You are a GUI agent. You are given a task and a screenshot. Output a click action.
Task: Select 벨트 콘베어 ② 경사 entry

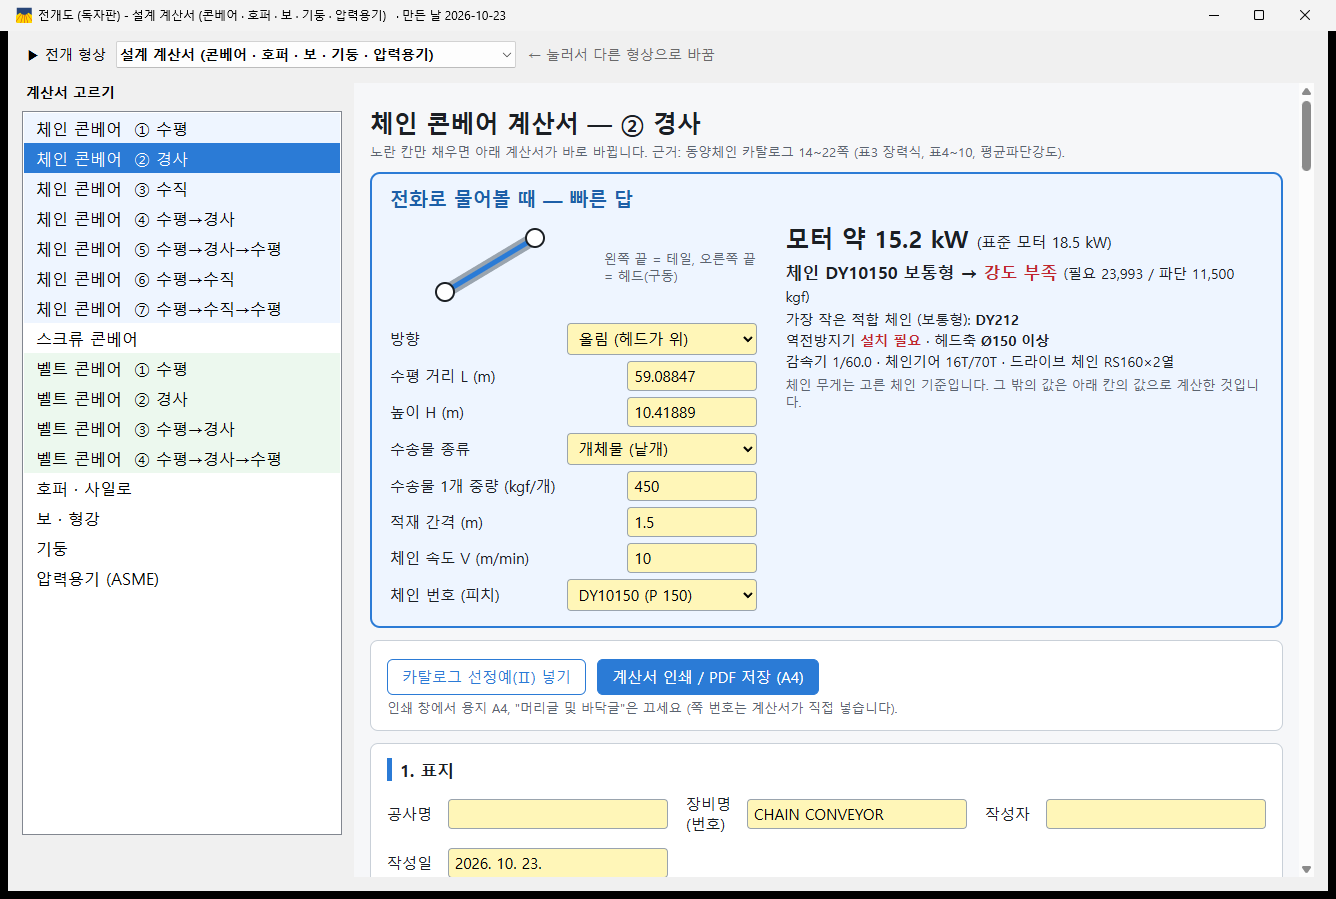(x=182, y=399)
